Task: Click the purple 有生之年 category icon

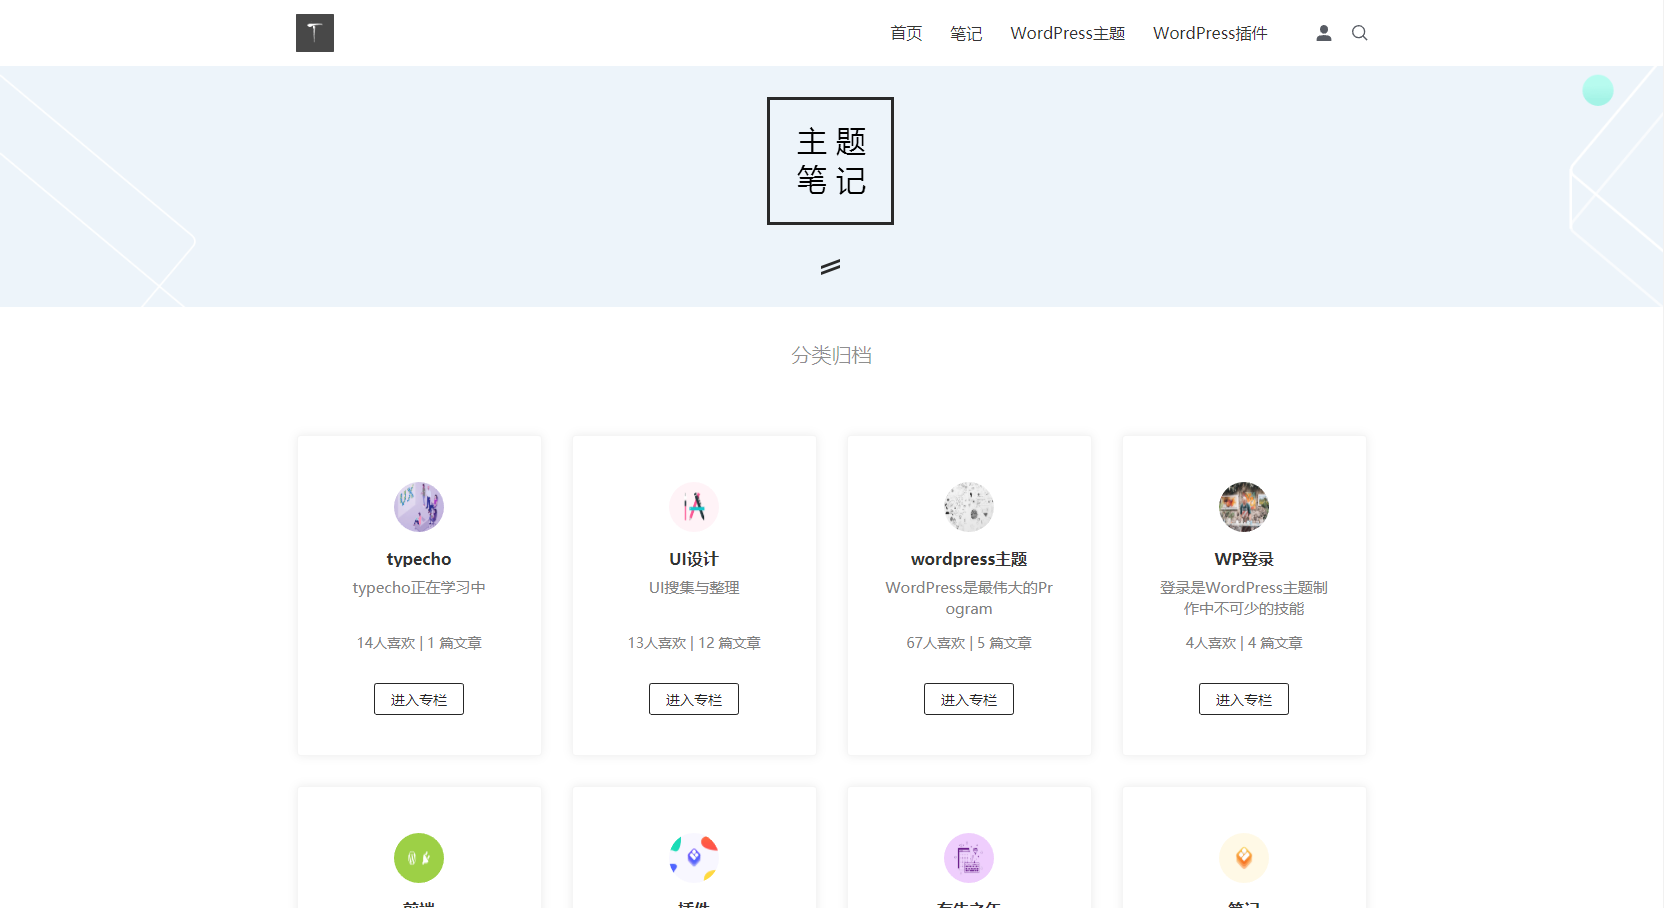Action: pyautogui.click(x=968, y=857)
